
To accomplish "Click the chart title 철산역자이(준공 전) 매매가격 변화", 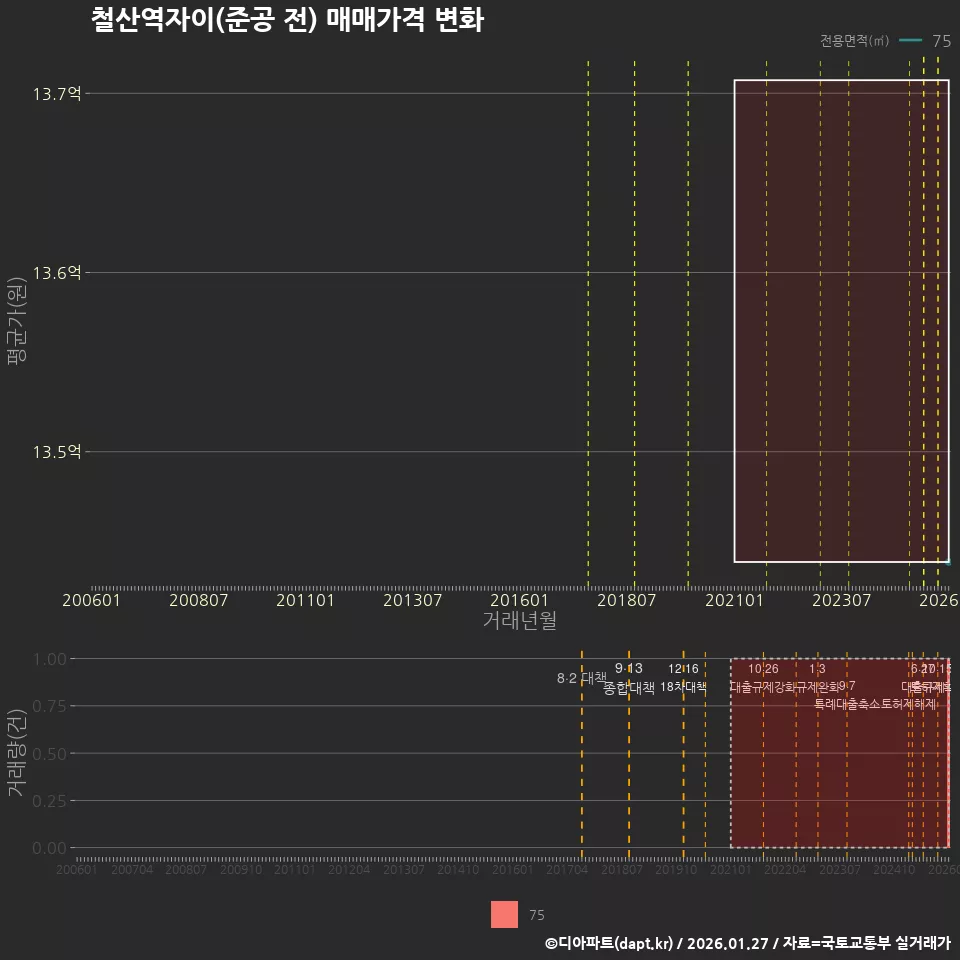I will [288, 20].
